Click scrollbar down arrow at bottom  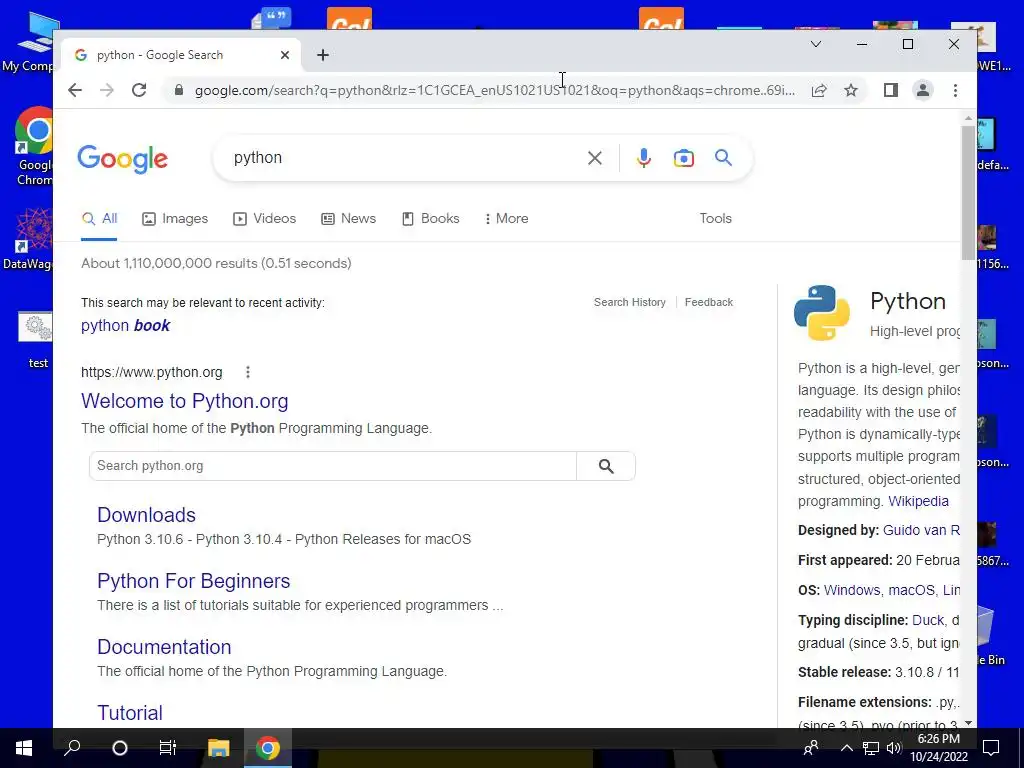[x=968, y=722]
